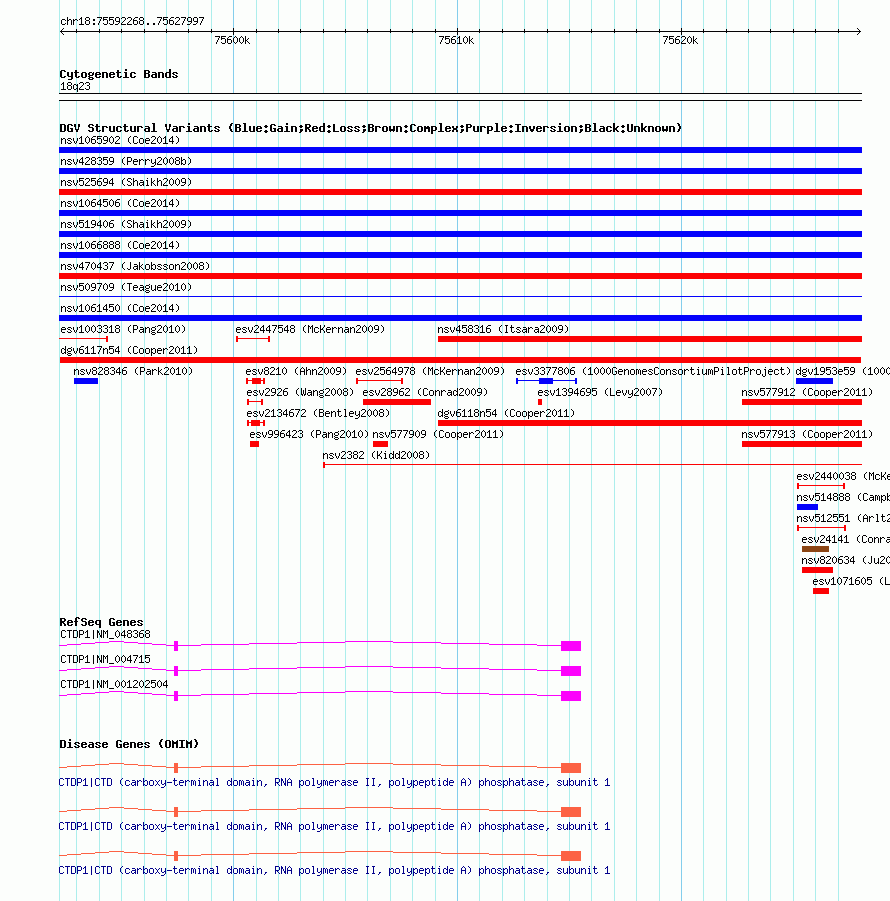Open the CTDP1|NM_001202504 RefSeq gene label
Viewport: 890px width, 901px height.
coord(114,684)
